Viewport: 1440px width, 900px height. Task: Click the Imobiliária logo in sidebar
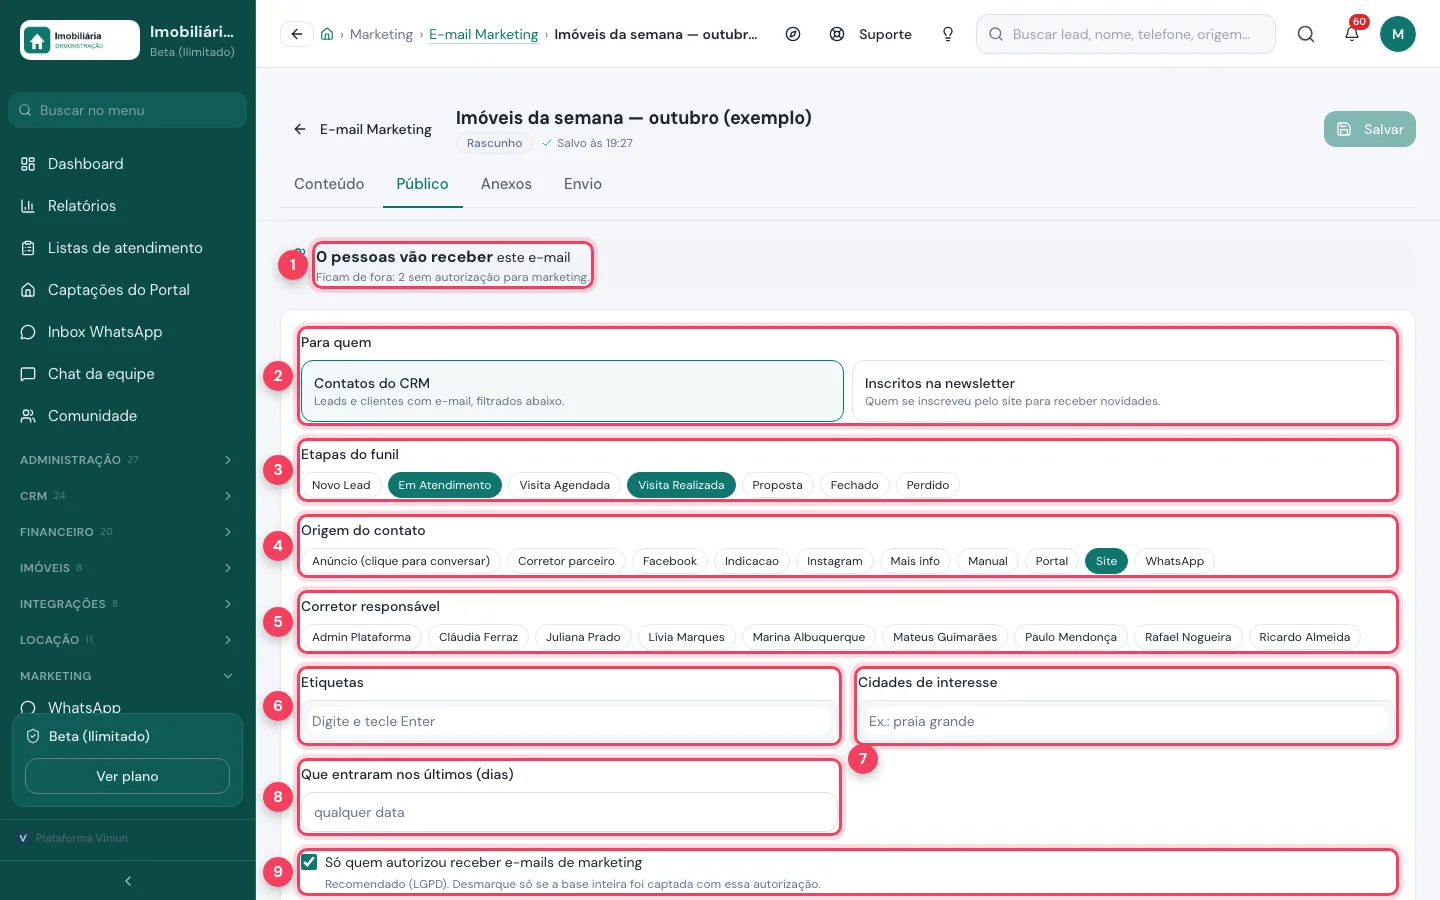[x=80, y=40]
